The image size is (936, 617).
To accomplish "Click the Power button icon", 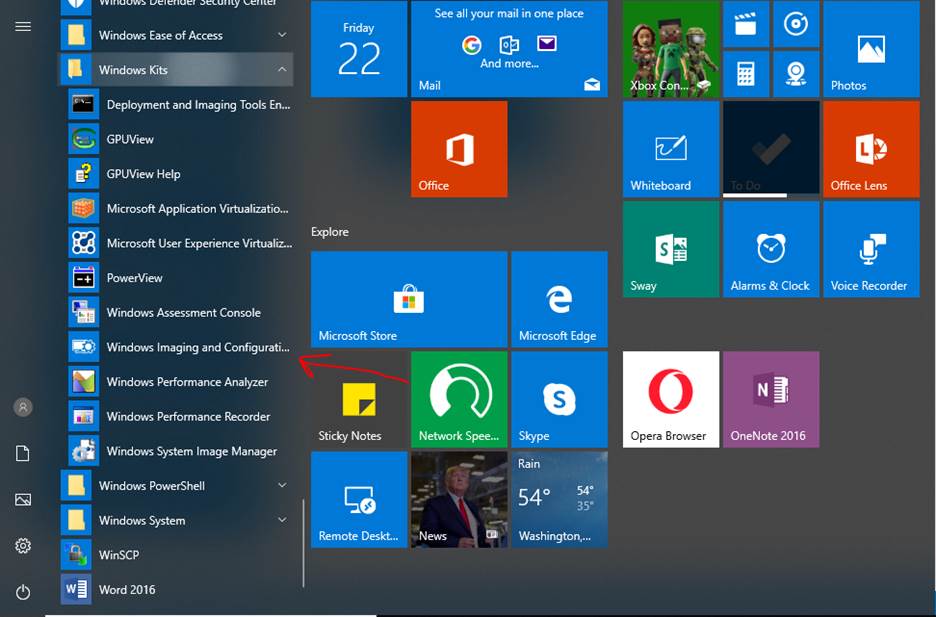I will 23,592.
